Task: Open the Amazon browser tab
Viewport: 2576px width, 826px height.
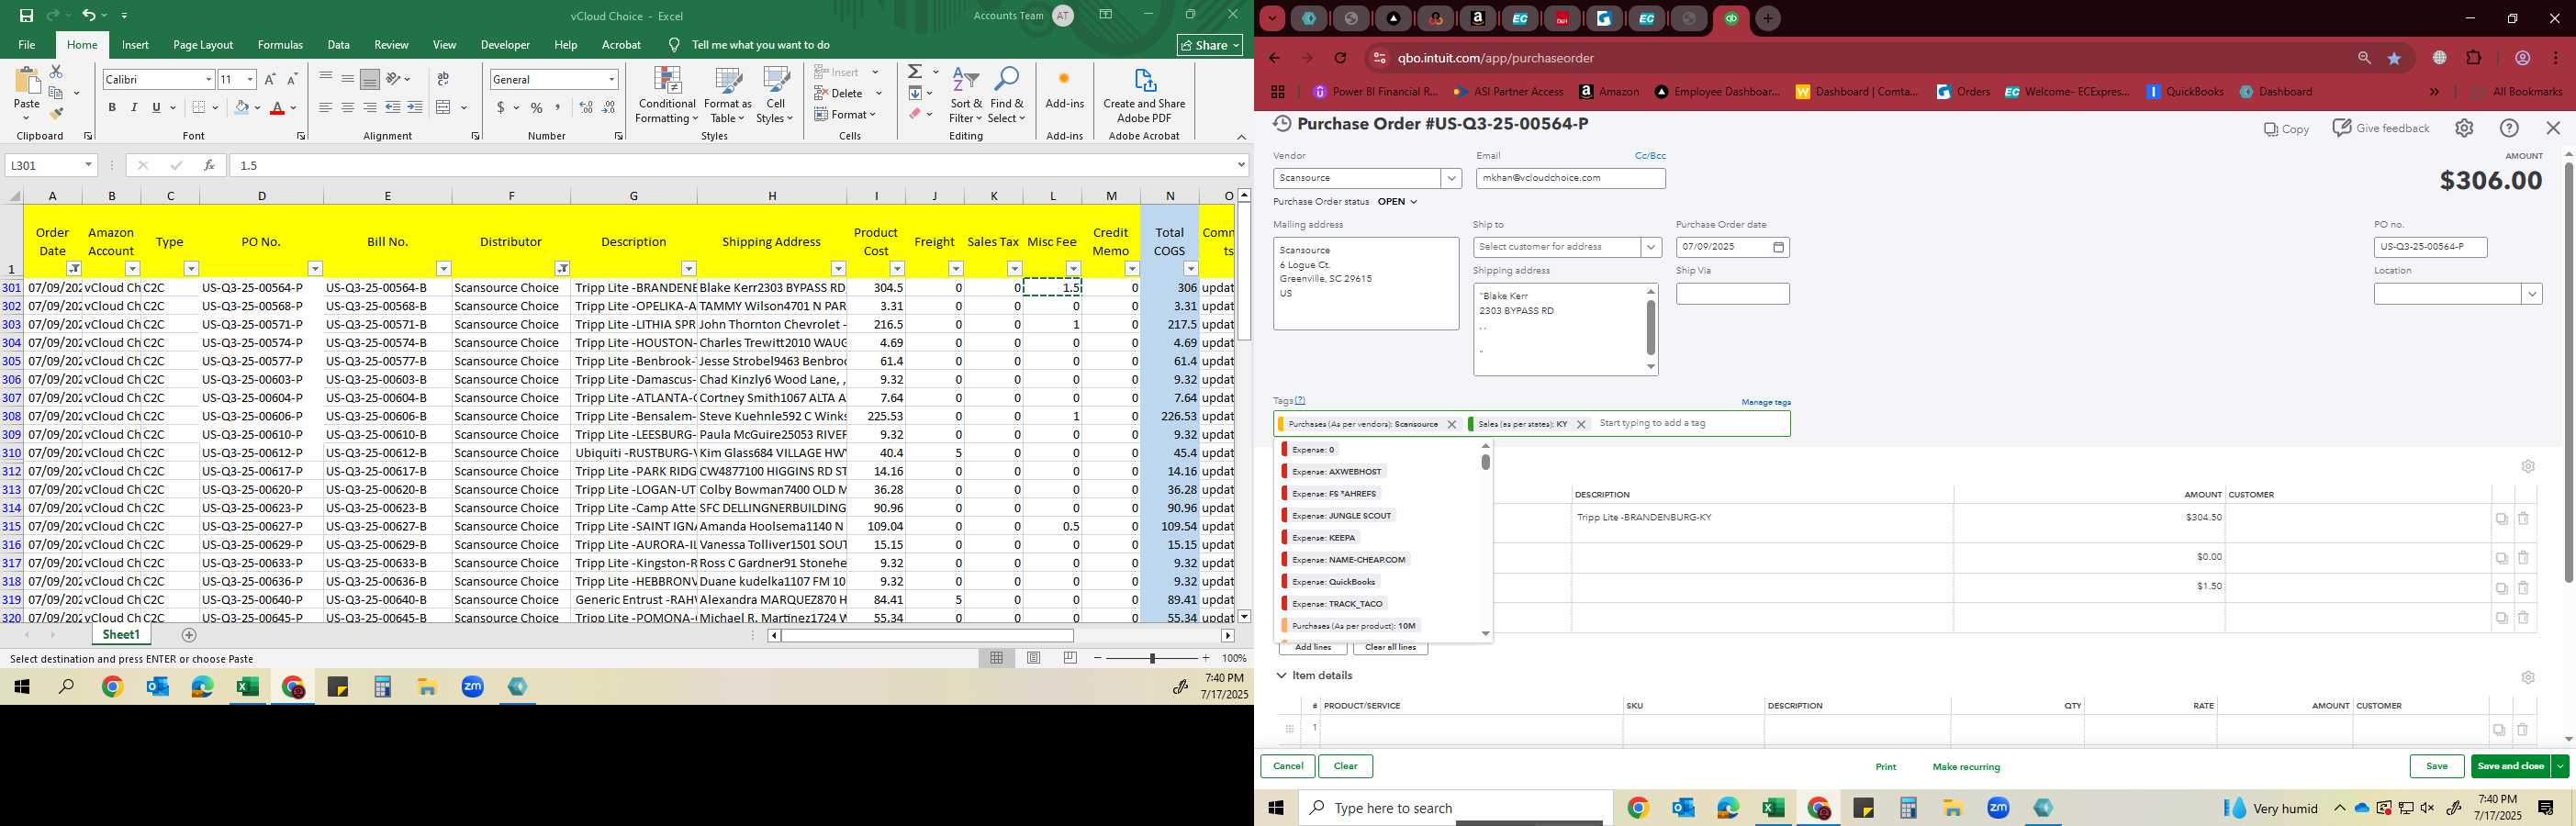Action: coord(1478,18)
